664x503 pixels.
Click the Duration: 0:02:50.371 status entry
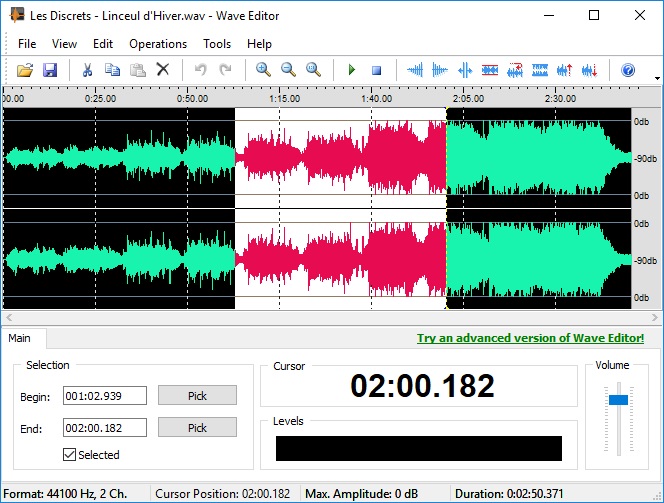pos(509,494)
